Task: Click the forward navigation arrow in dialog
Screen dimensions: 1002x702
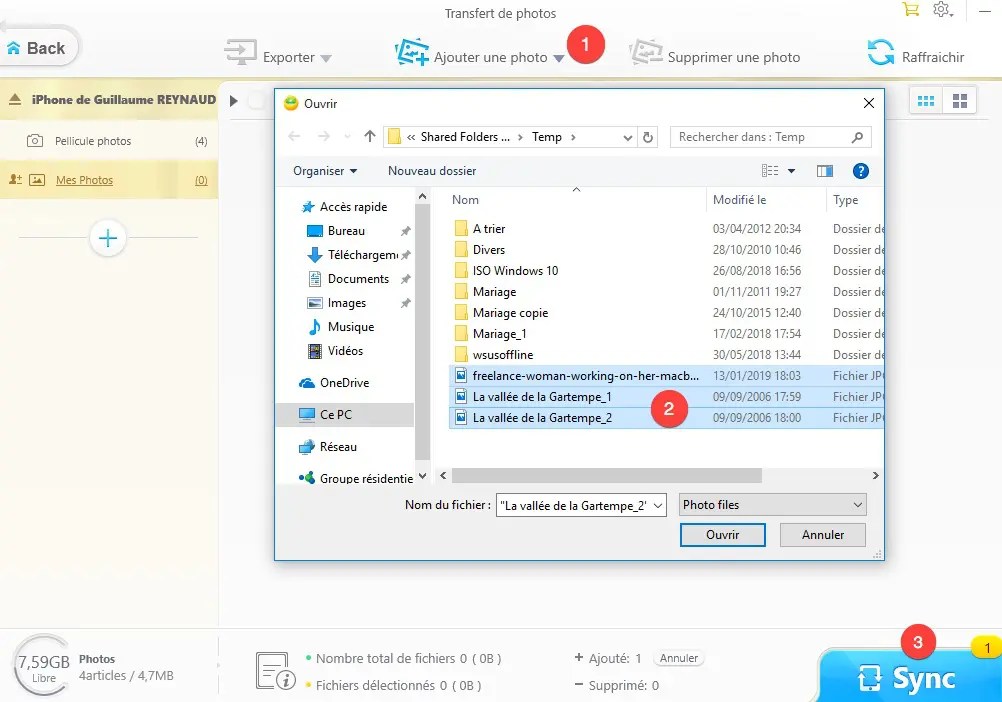Action: [324, 137]
